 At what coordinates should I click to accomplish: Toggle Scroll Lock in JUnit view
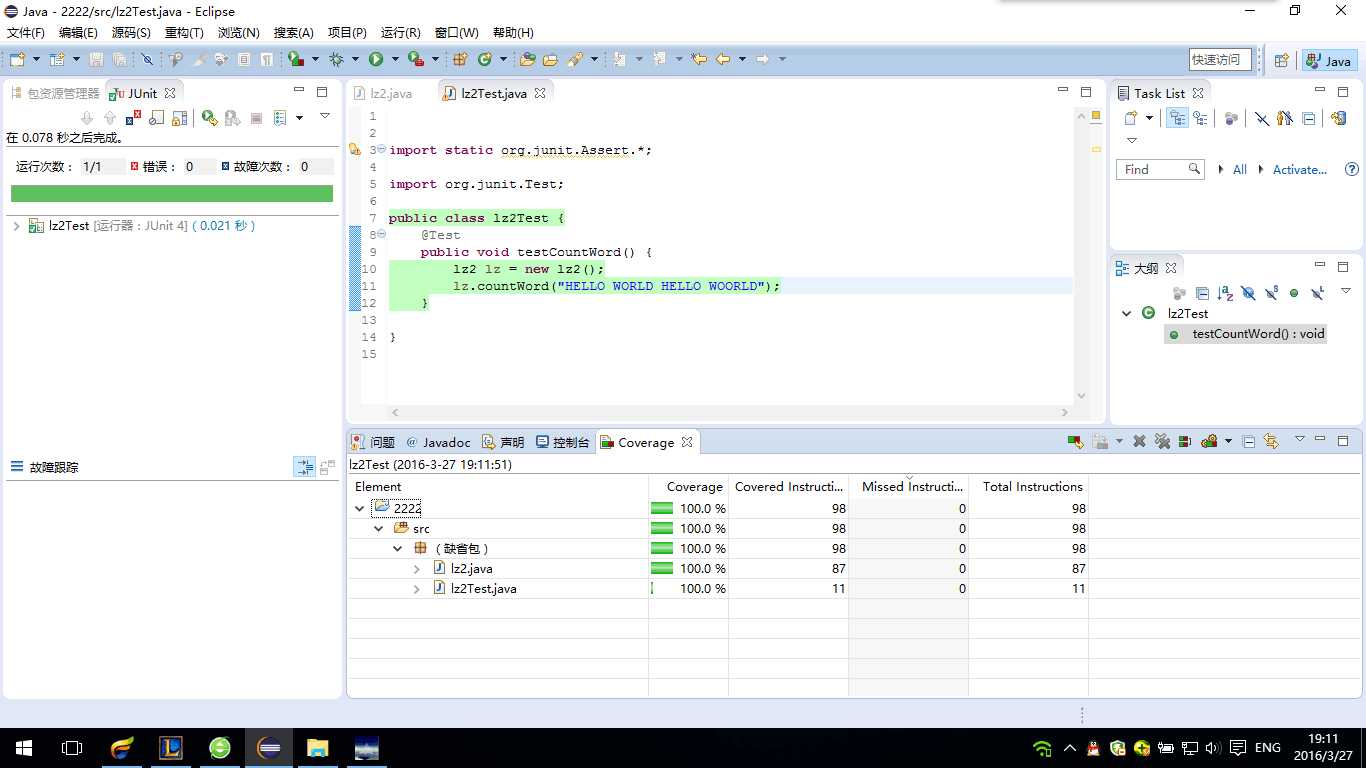click(x=179, y=118)
